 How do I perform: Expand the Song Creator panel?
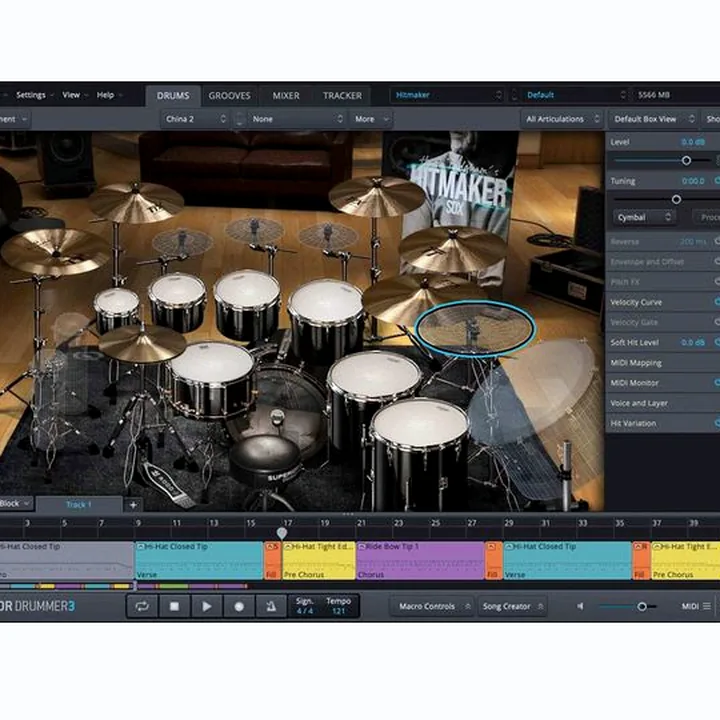[x=512, y=607]
